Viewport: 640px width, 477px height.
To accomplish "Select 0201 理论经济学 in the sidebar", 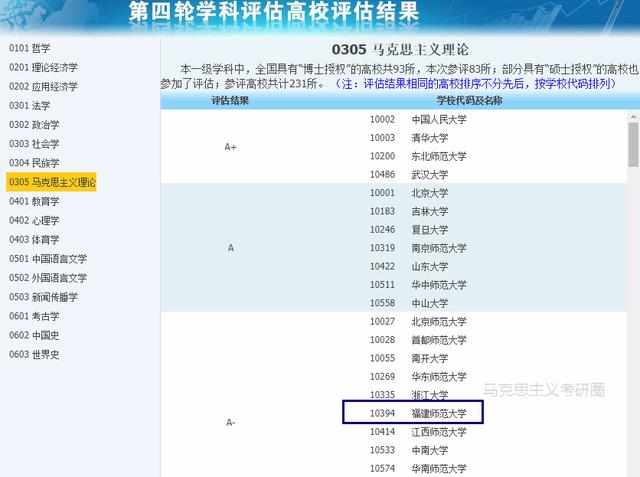I will coord(43,67).
